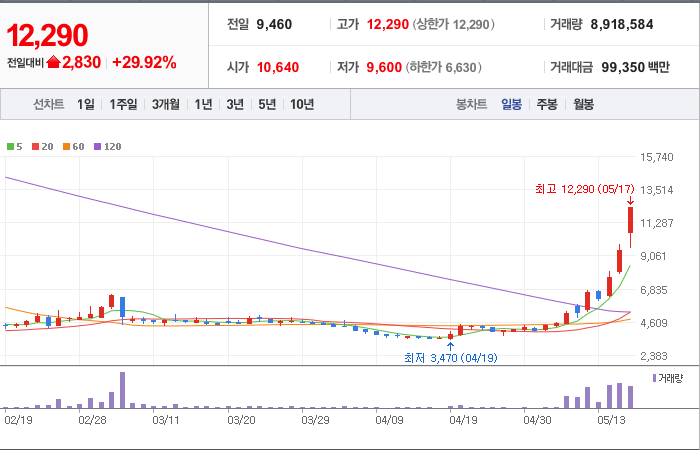Click the large current price 12,290
The image size is (700, 450).
click(x=47, y=35)
